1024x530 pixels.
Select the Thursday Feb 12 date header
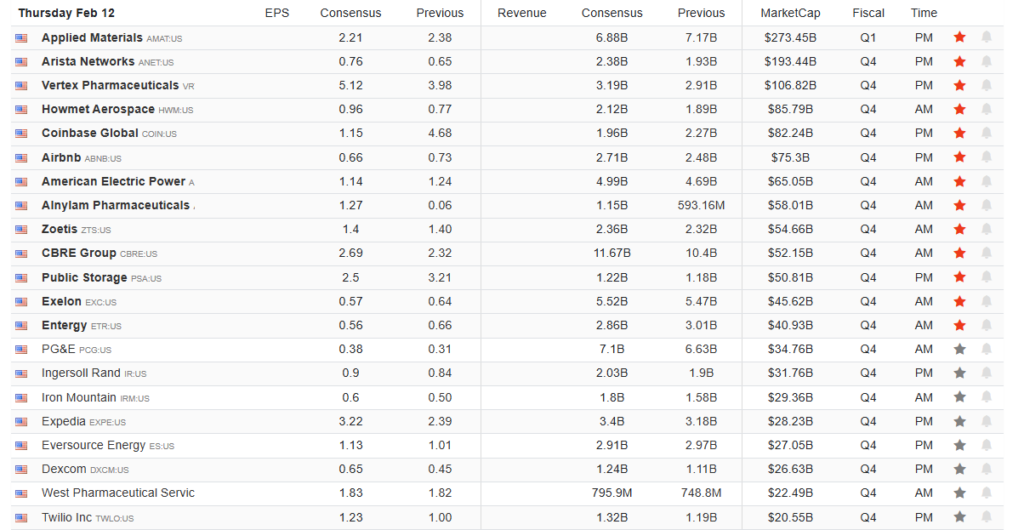tap(66, 13)
